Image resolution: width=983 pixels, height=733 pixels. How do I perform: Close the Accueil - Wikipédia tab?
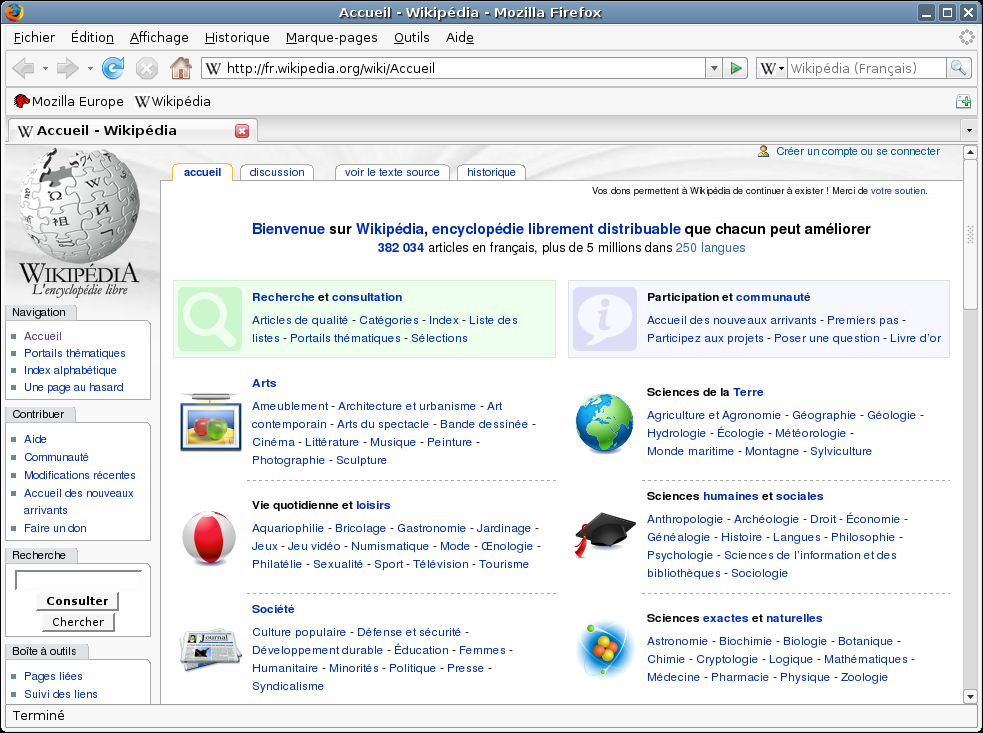pyautogui.click(x=242, y=130)
